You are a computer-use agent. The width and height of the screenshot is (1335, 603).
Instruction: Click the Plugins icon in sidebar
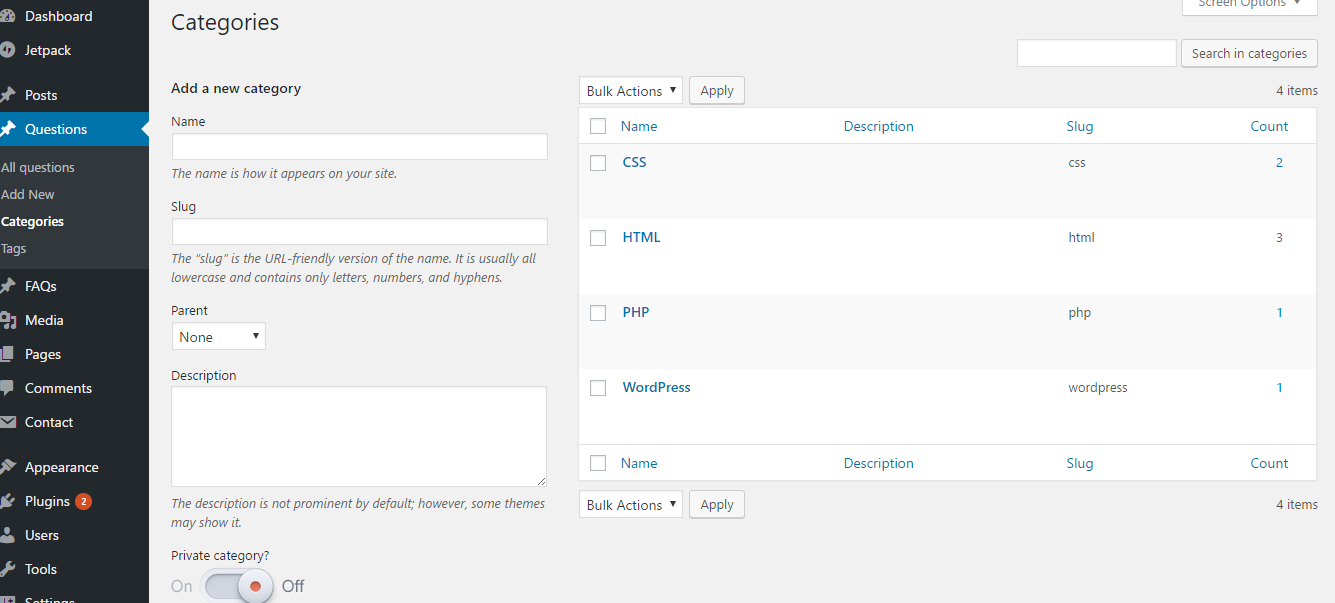coord(8,501)
